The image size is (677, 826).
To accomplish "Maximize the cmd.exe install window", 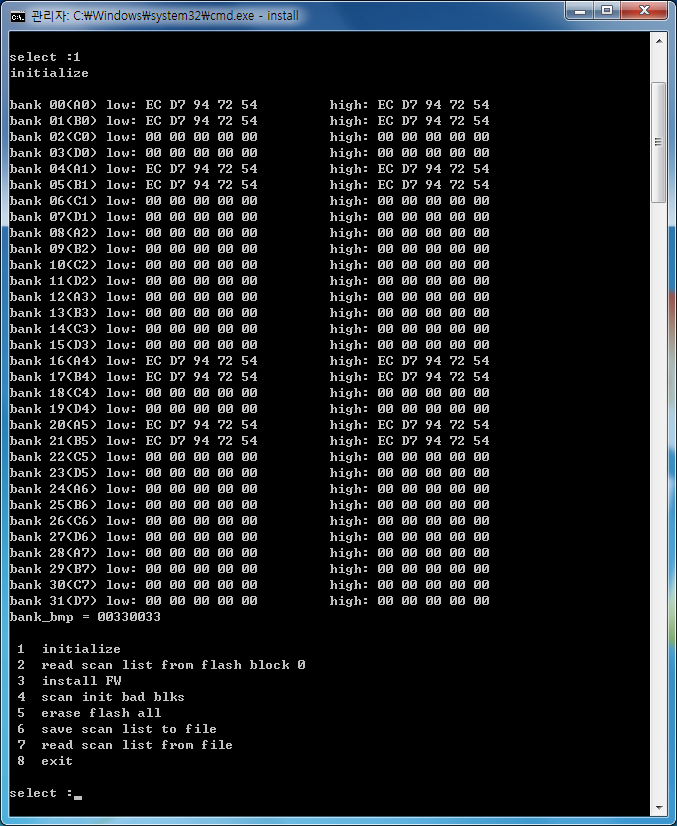I will click(607, 11).
